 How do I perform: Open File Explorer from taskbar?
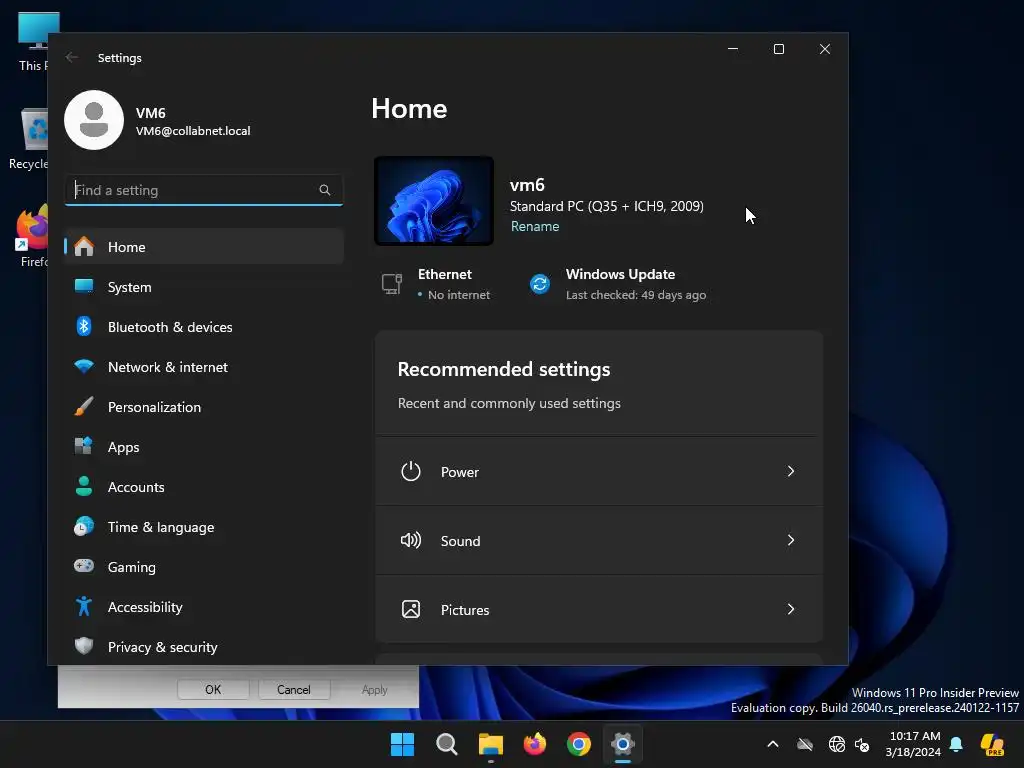point(491,744)
